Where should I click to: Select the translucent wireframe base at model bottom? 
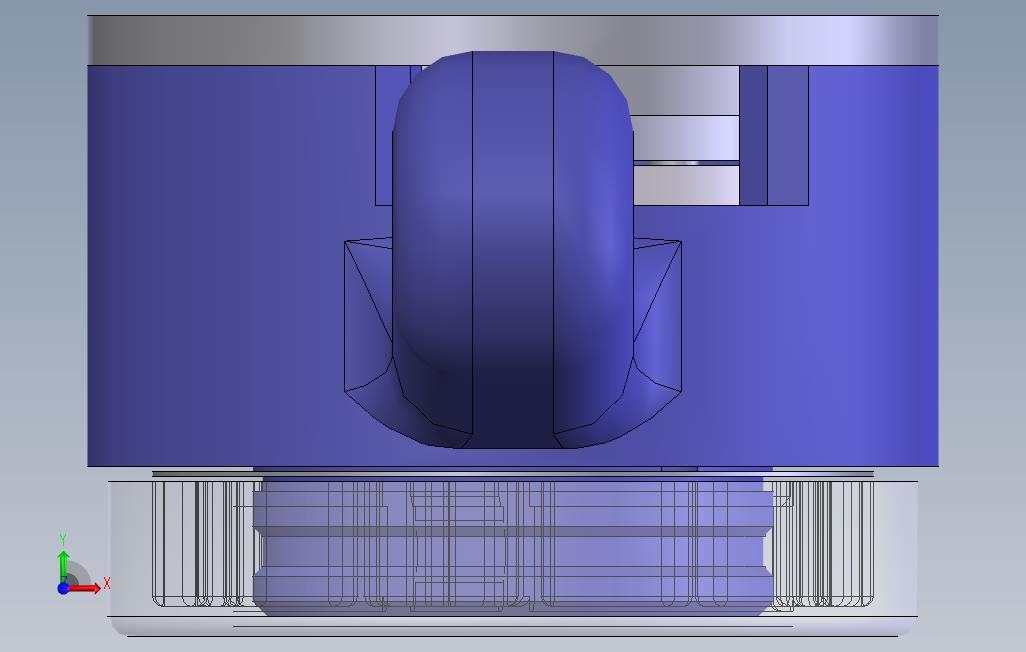point(513,558)
